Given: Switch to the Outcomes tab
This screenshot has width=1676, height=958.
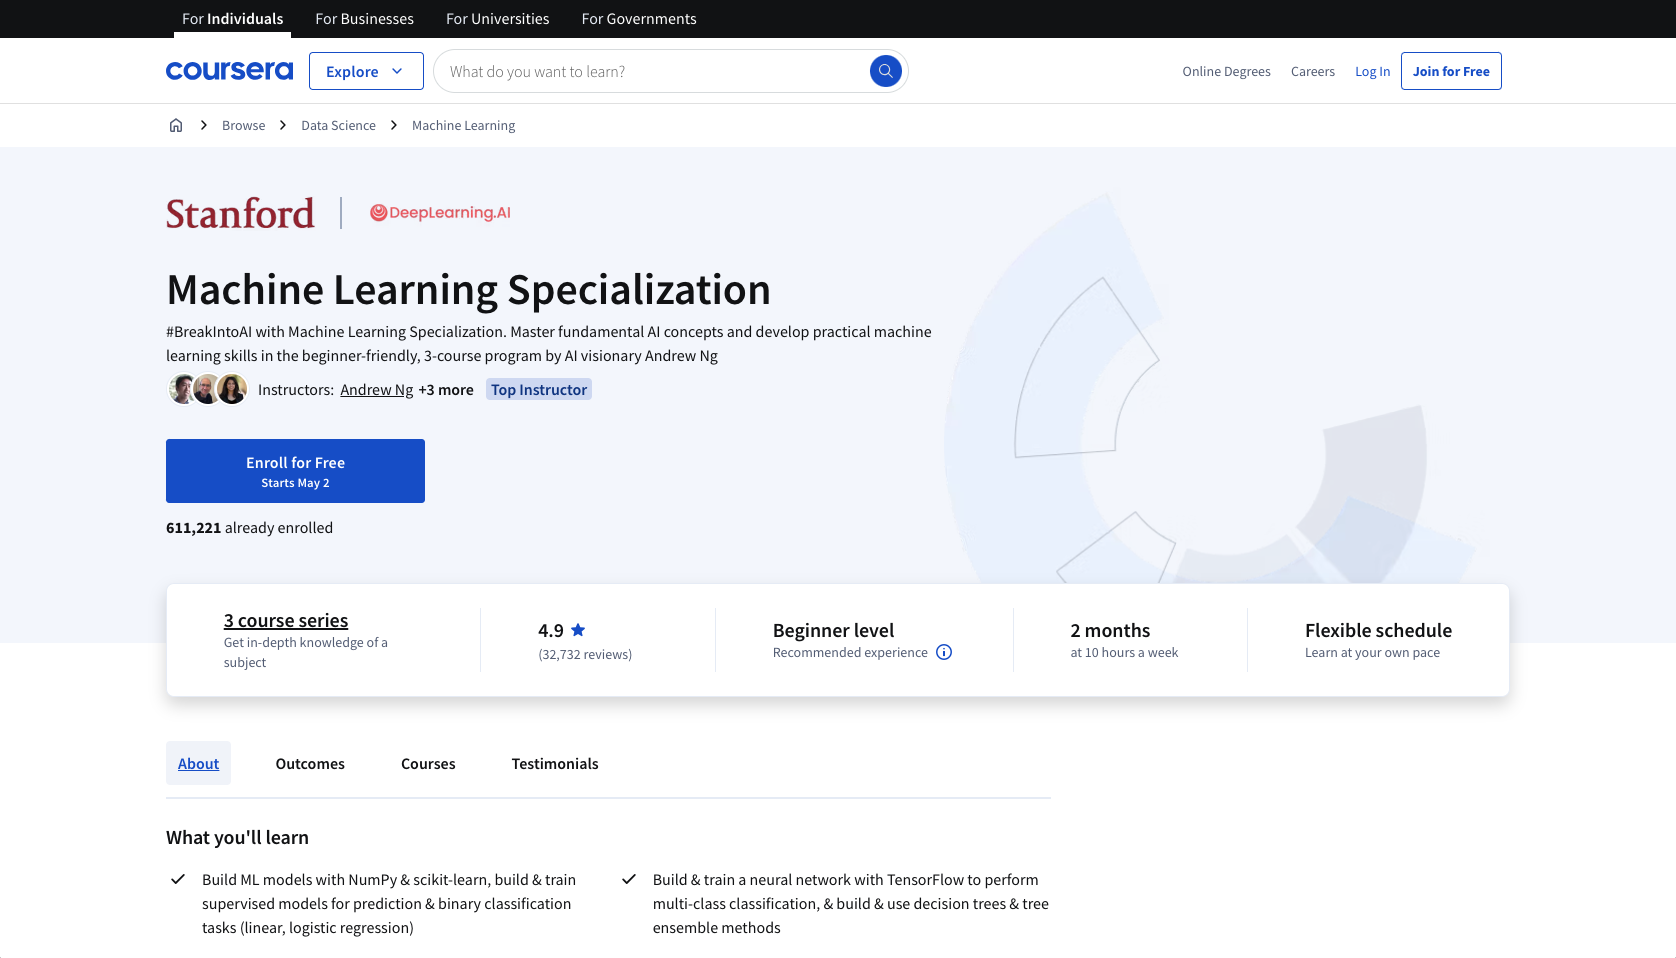Looking at the screenshot, I should click(310, 763).
